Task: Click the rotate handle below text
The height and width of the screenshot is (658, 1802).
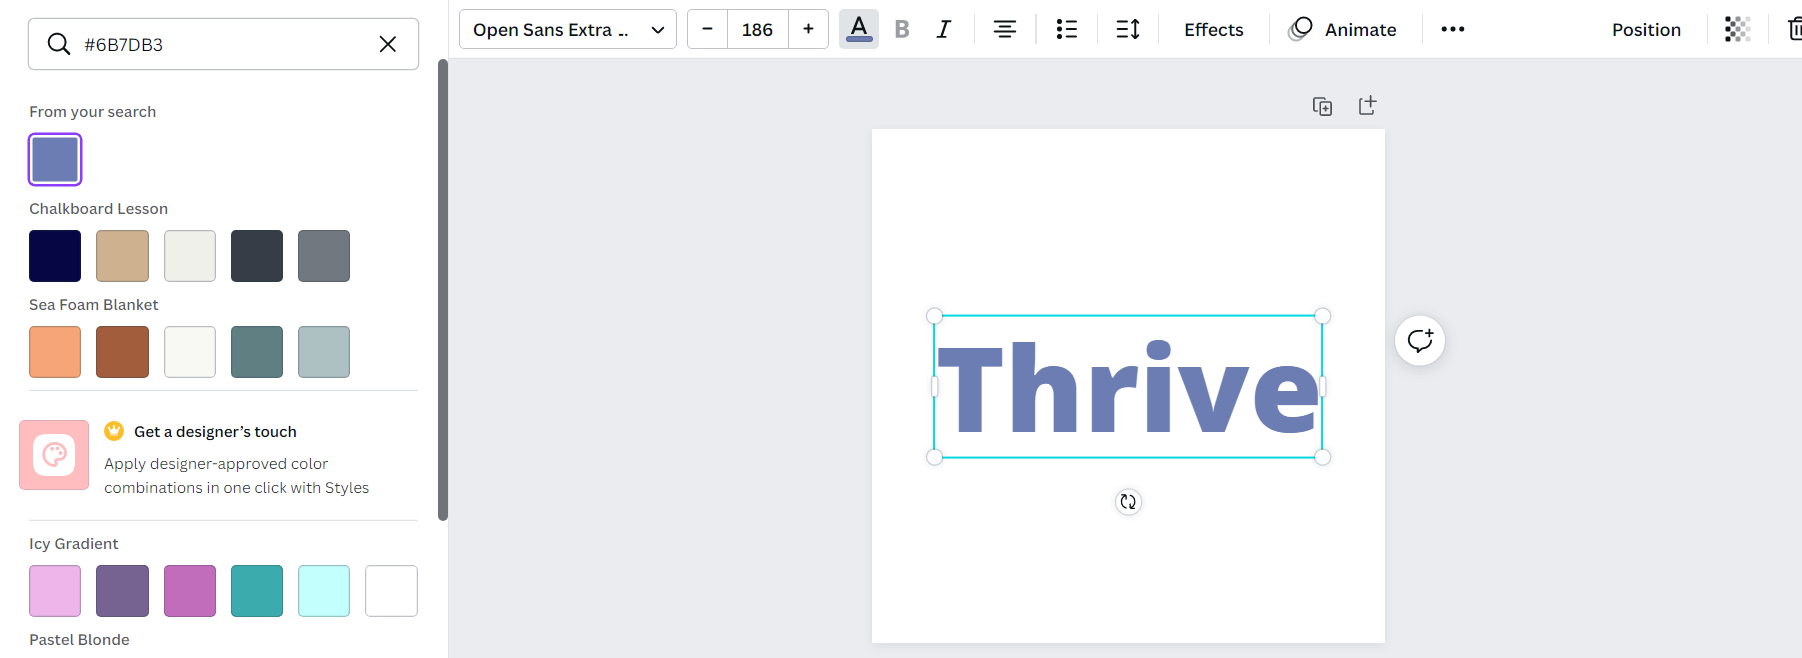Action: coord(1128,502)
